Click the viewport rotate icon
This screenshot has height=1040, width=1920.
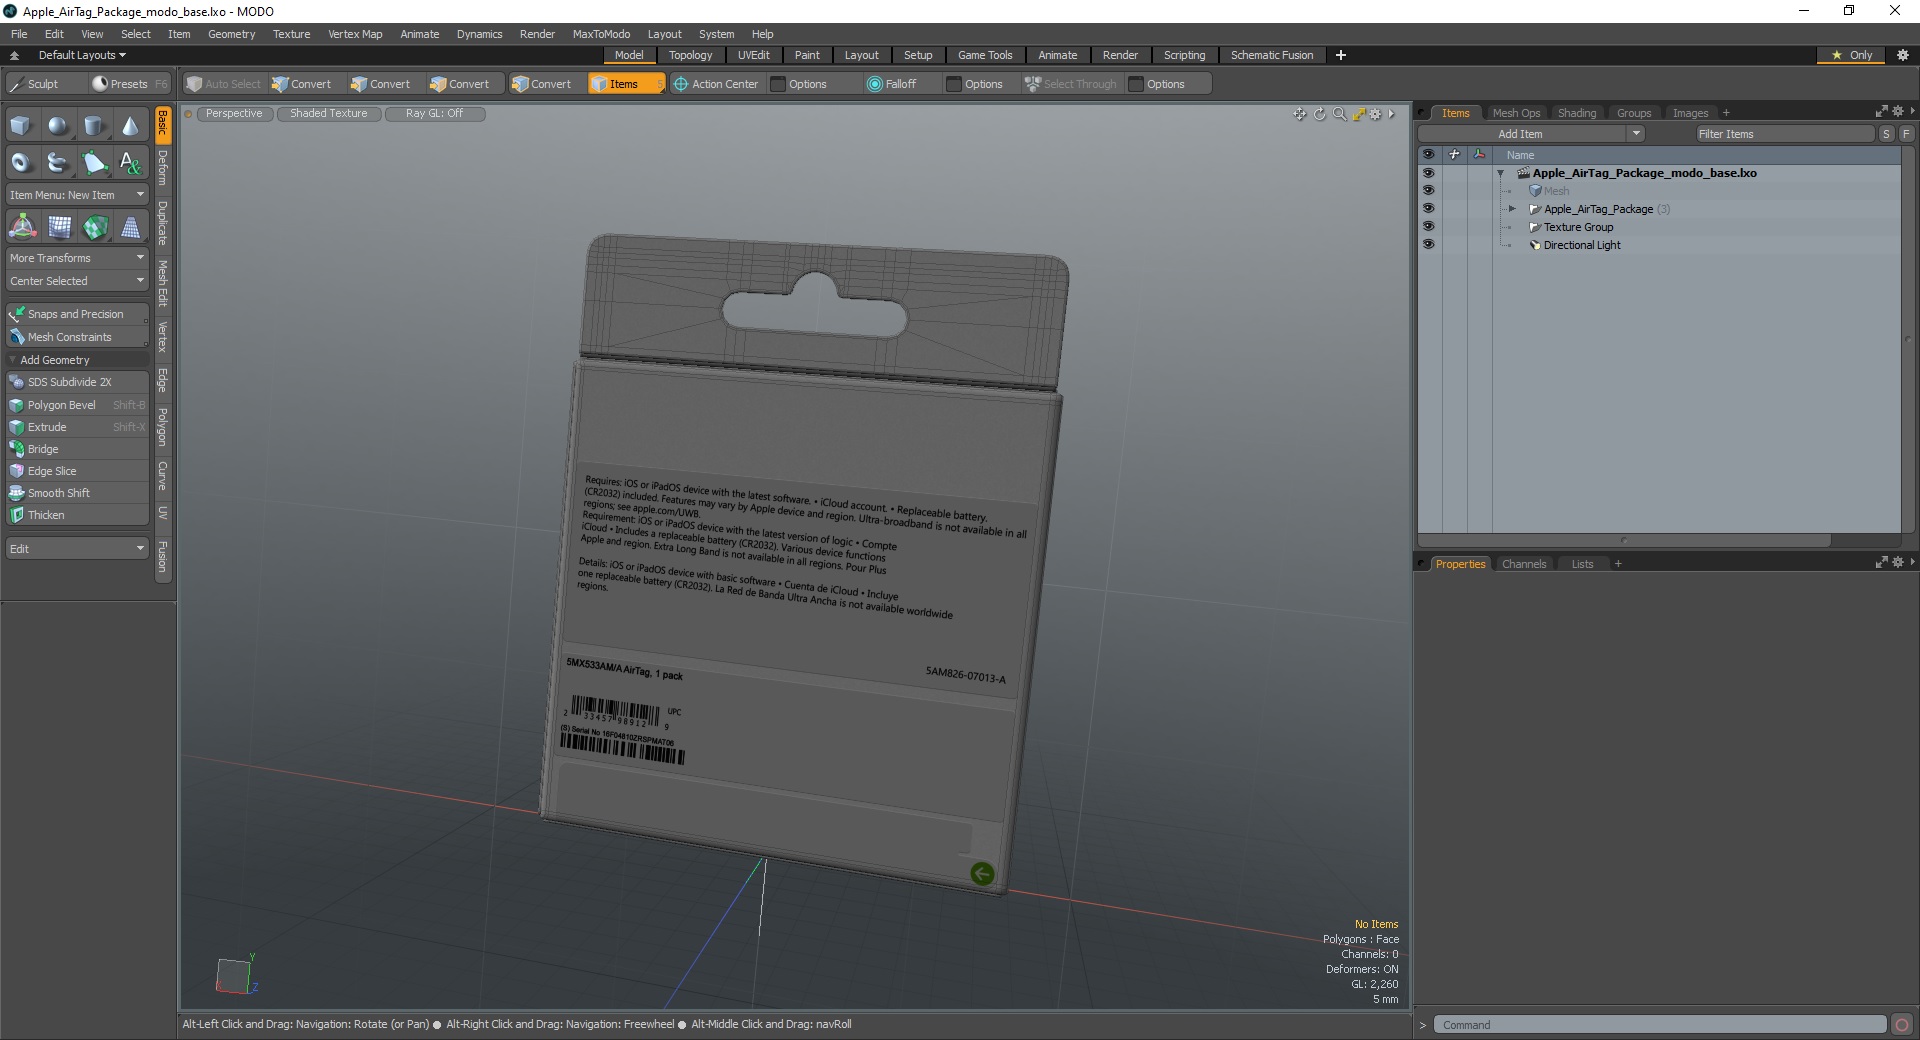tap(1319, 114)
